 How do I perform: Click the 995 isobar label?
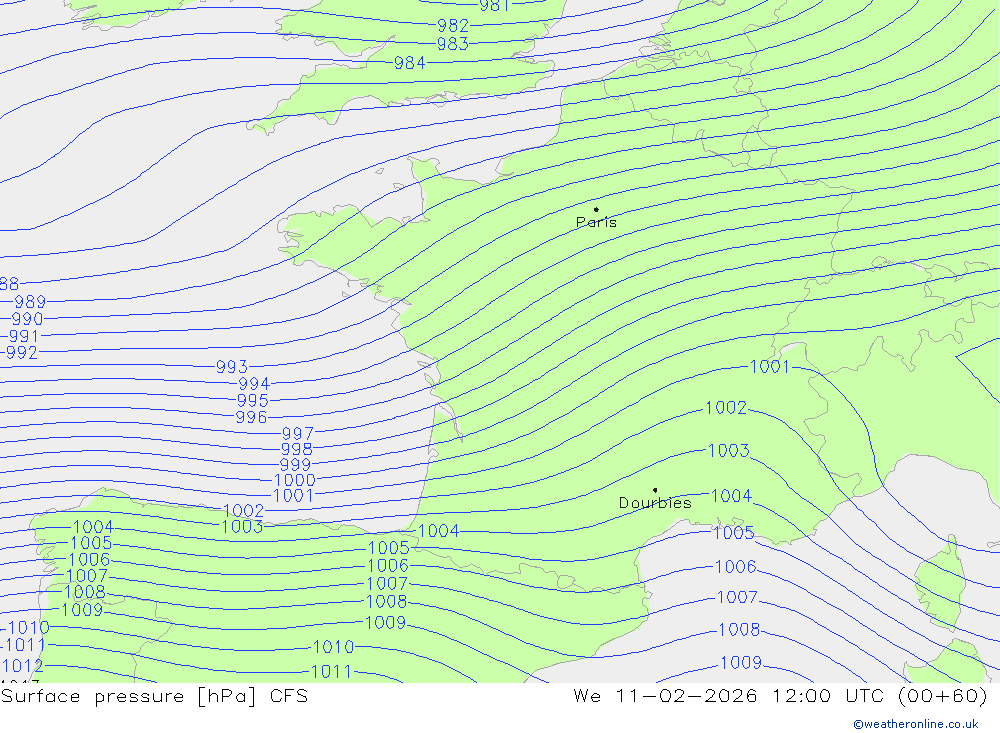[253, 401]
